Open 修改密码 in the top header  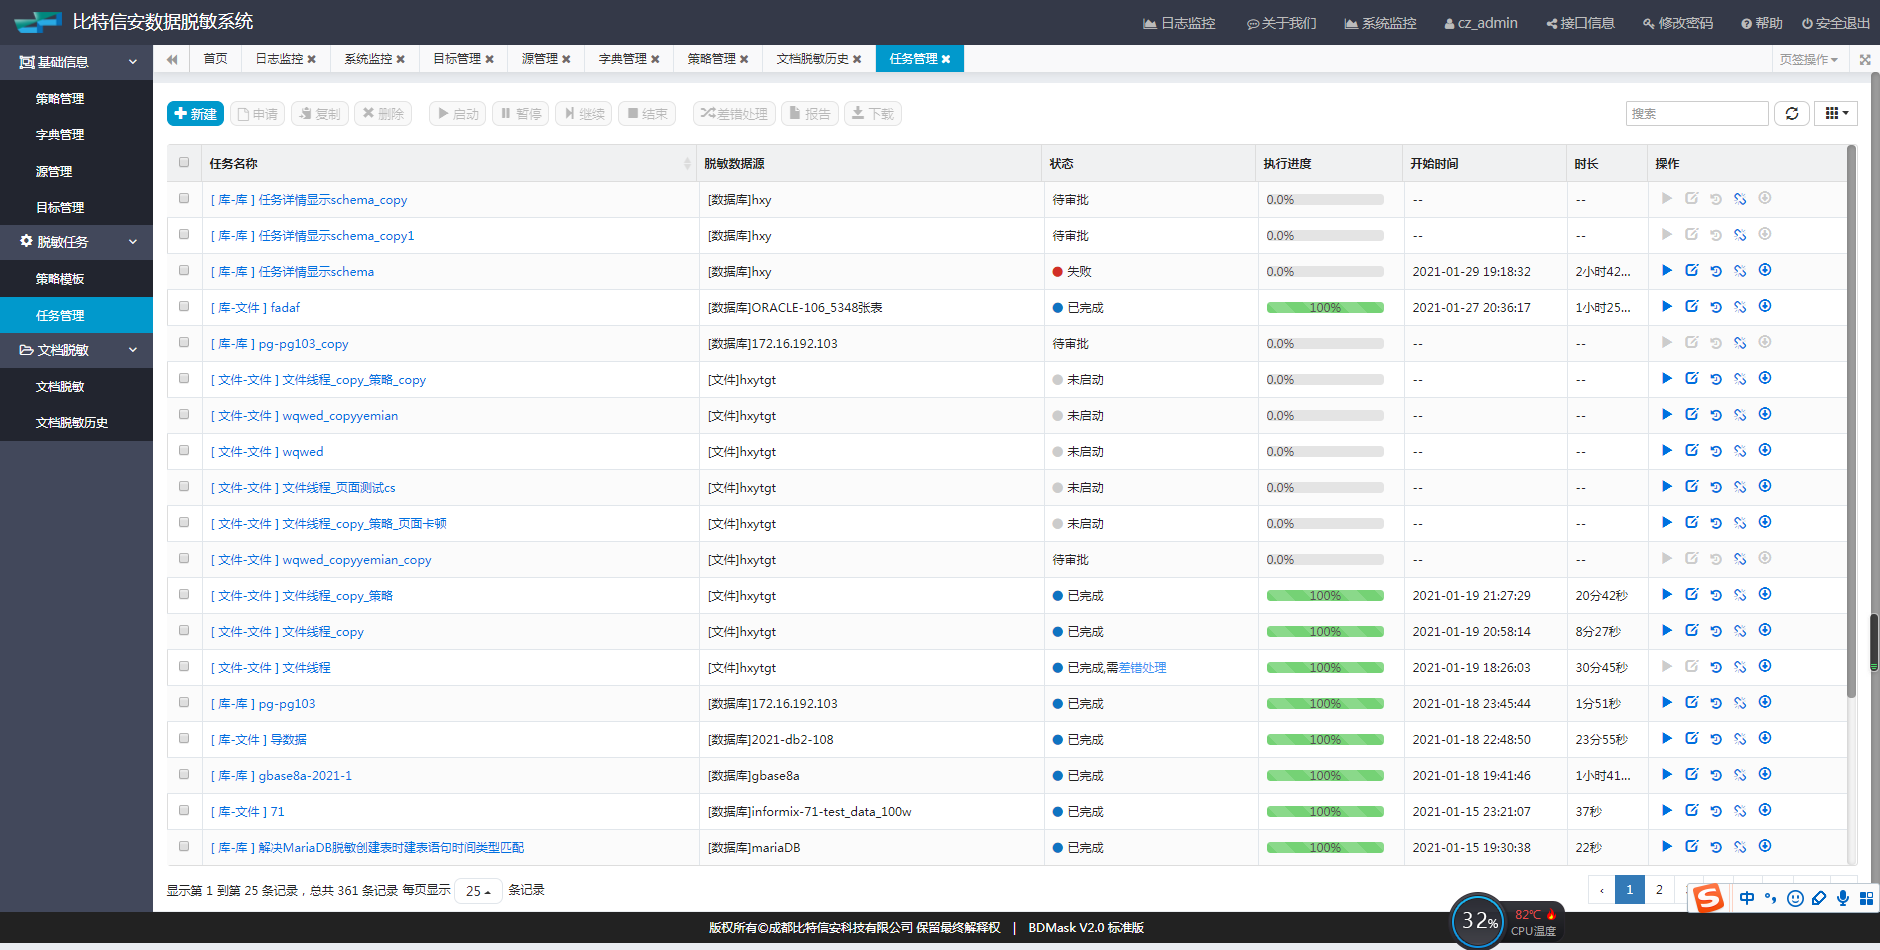pyautogui.click(x=1678, y=23)
